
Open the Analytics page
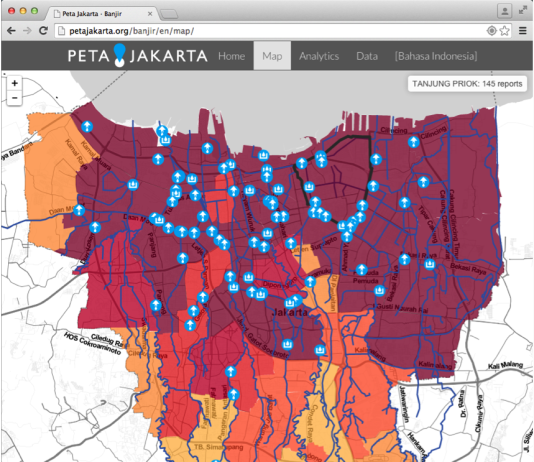(x=319, y=56)
